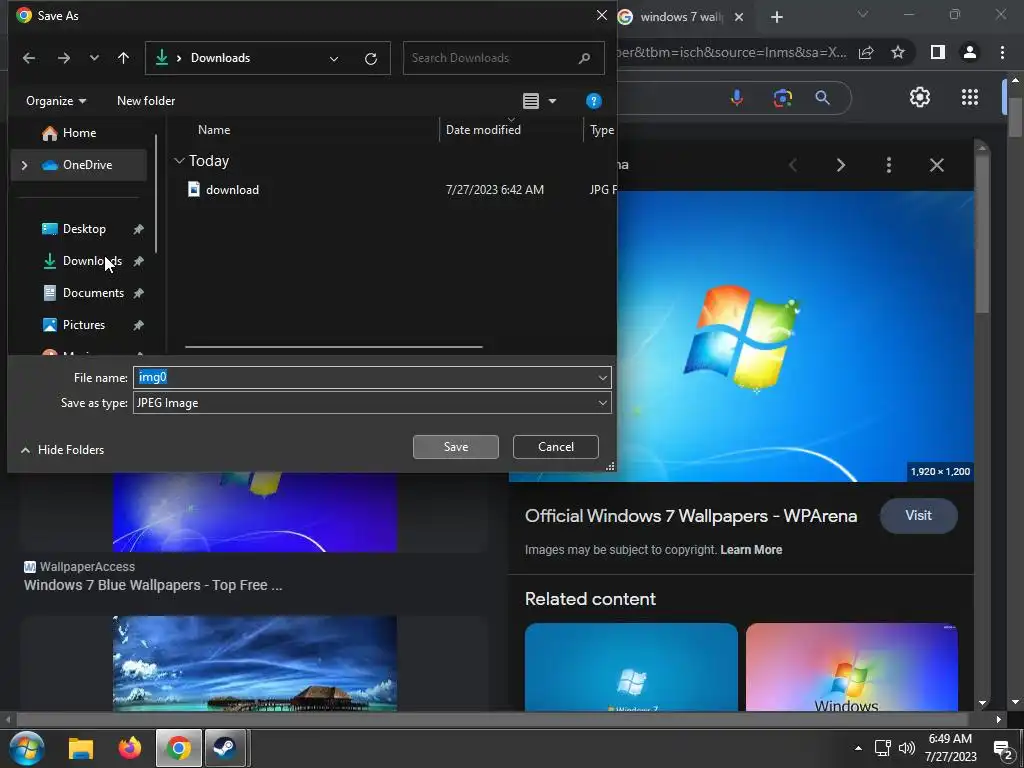Select OneDrive in the navigation pane
1024x768 pixels.
(x=79, y=165)
